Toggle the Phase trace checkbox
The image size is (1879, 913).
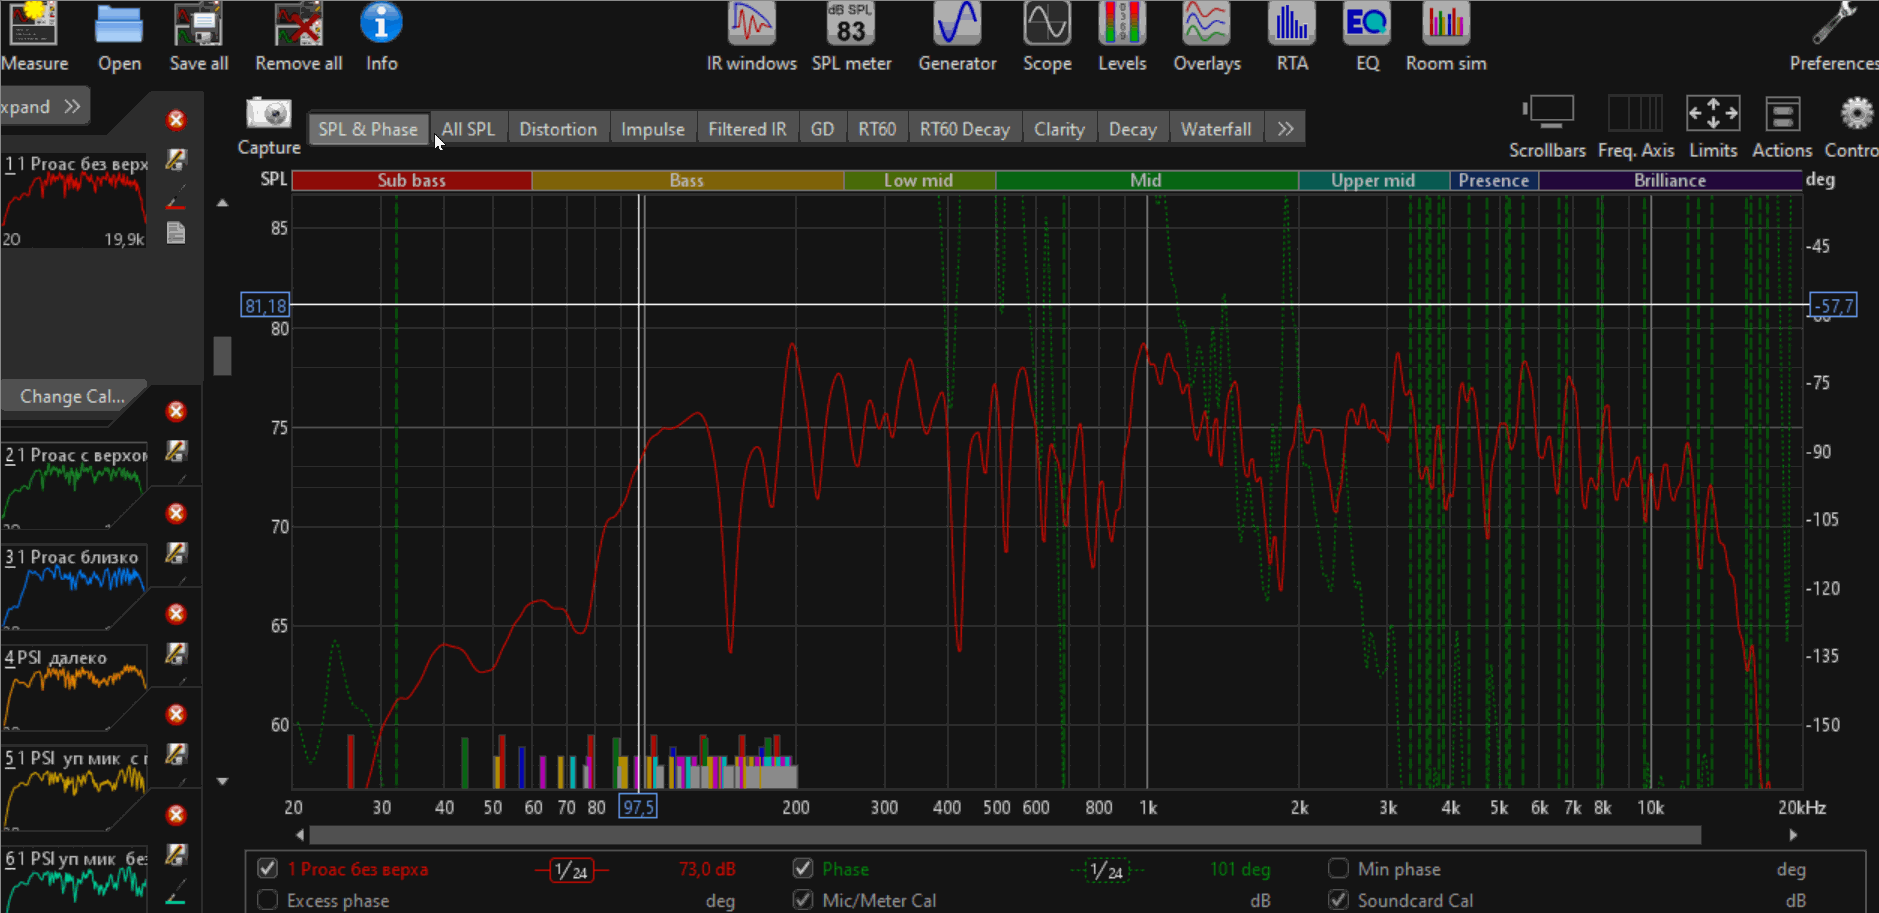coord(803,868)
